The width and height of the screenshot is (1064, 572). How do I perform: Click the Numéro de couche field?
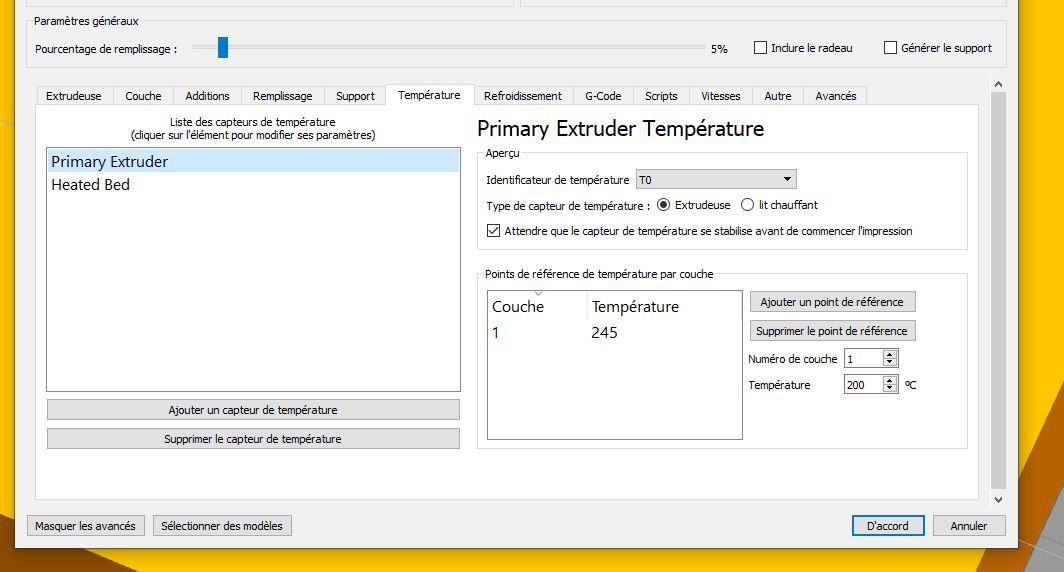863,359
